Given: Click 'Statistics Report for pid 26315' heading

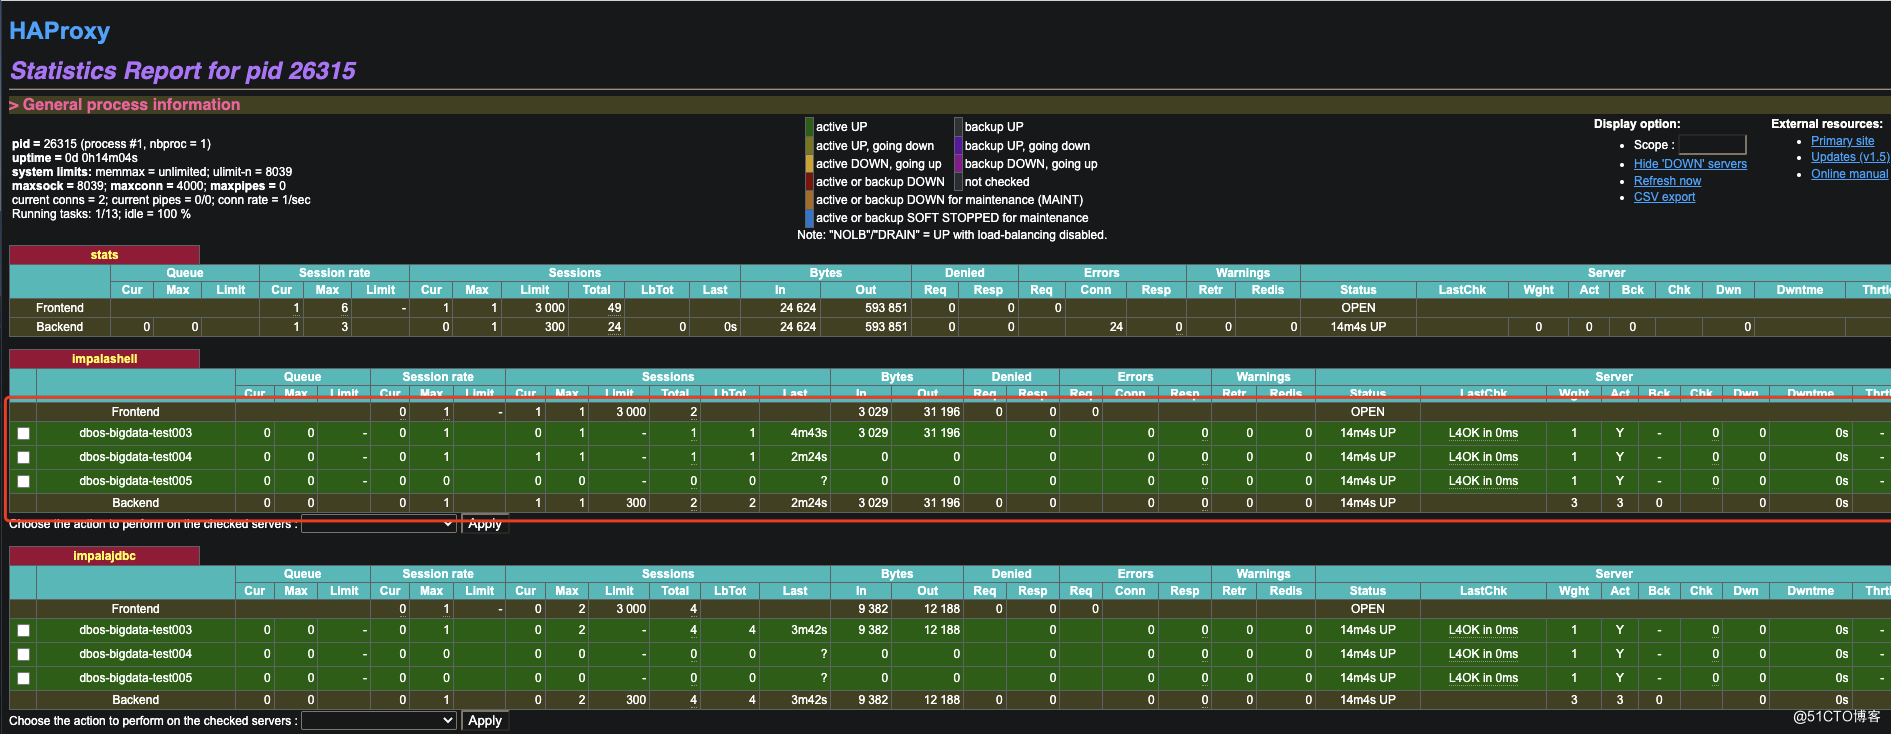Looking at the screenshot, I should 183,71.
